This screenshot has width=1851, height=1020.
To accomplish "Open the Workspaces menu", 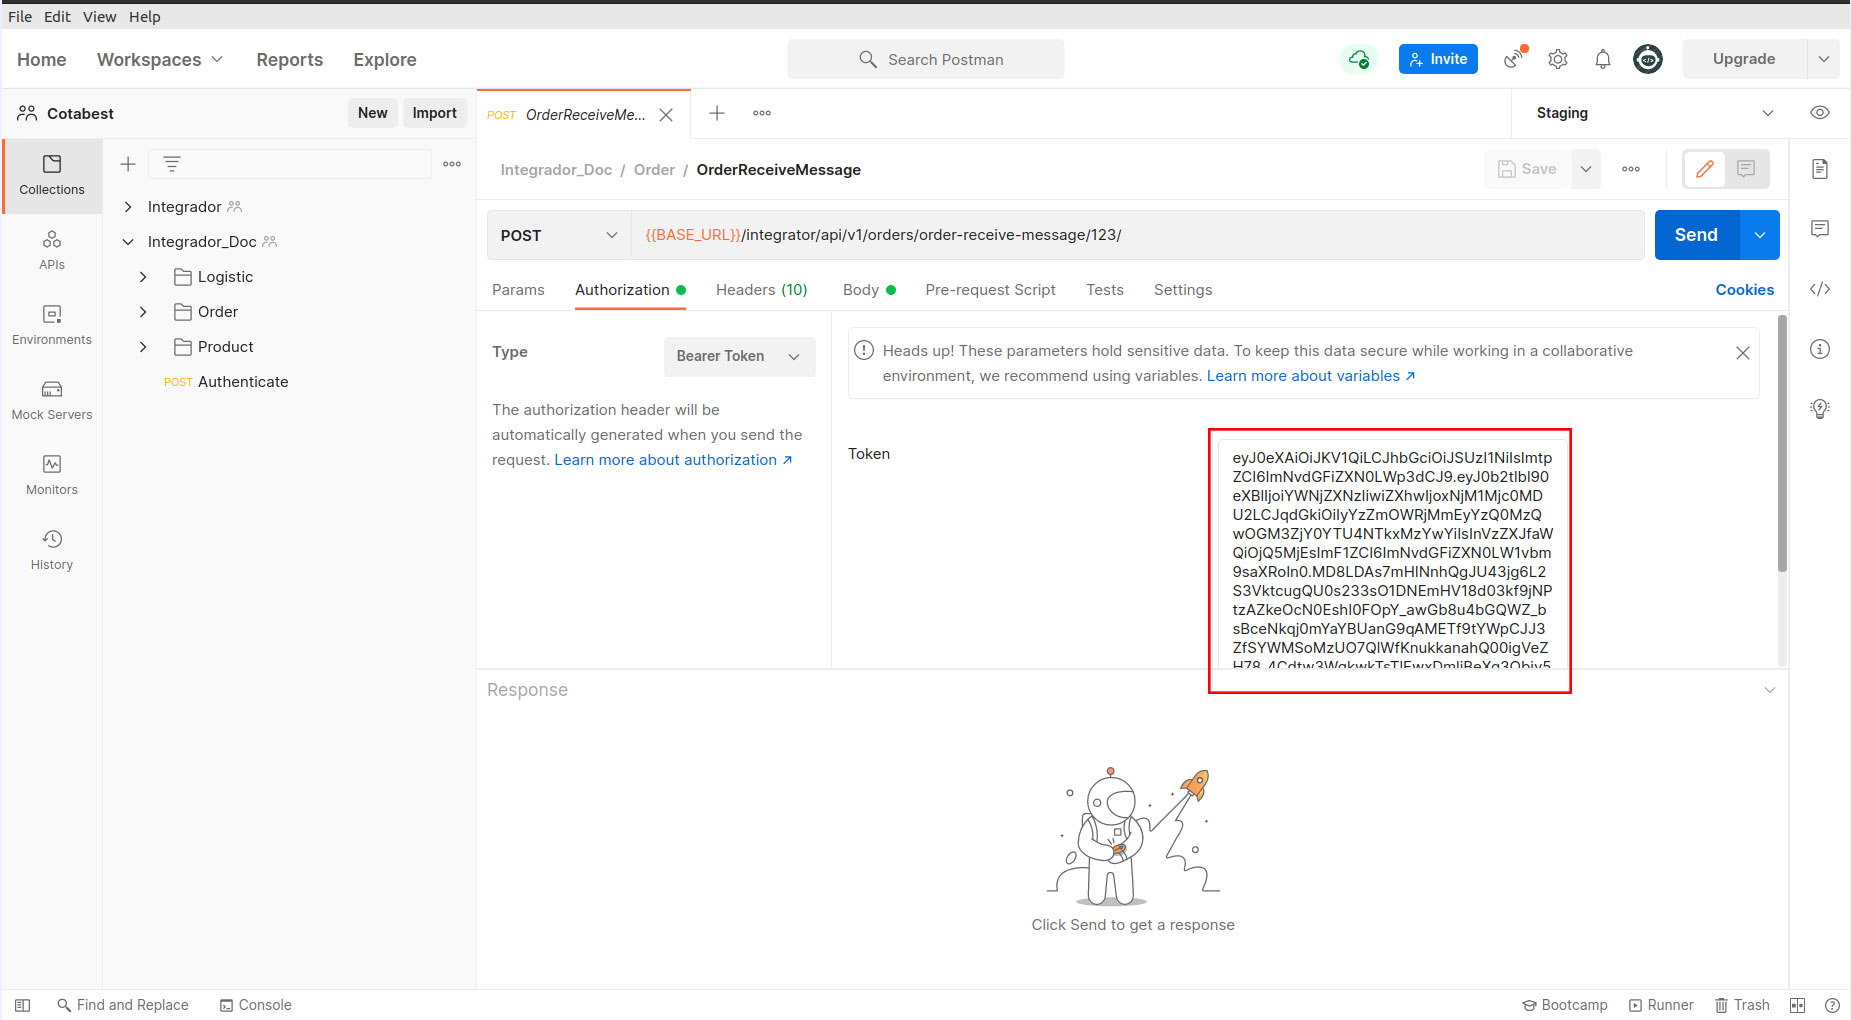I will [160, 60].
